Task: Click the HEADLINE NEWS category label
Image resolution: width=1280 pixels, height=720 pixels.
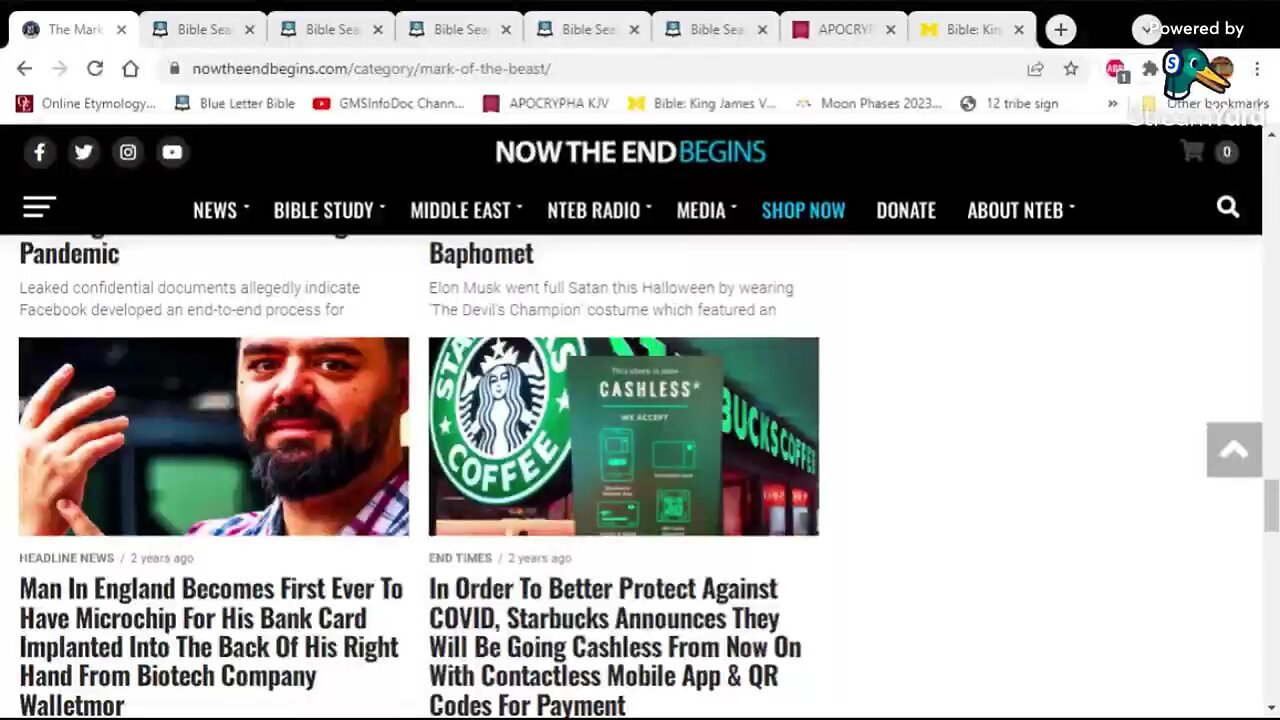Action: pyautogui.click(x=66, y=558)
